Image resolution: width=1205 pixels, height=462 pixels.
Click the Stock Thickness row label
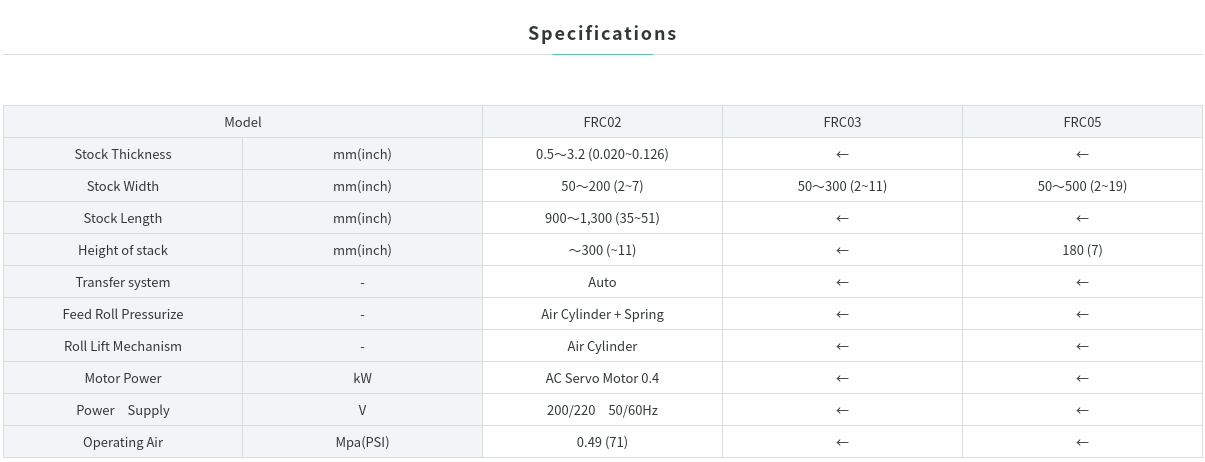[x=123, y=154]
